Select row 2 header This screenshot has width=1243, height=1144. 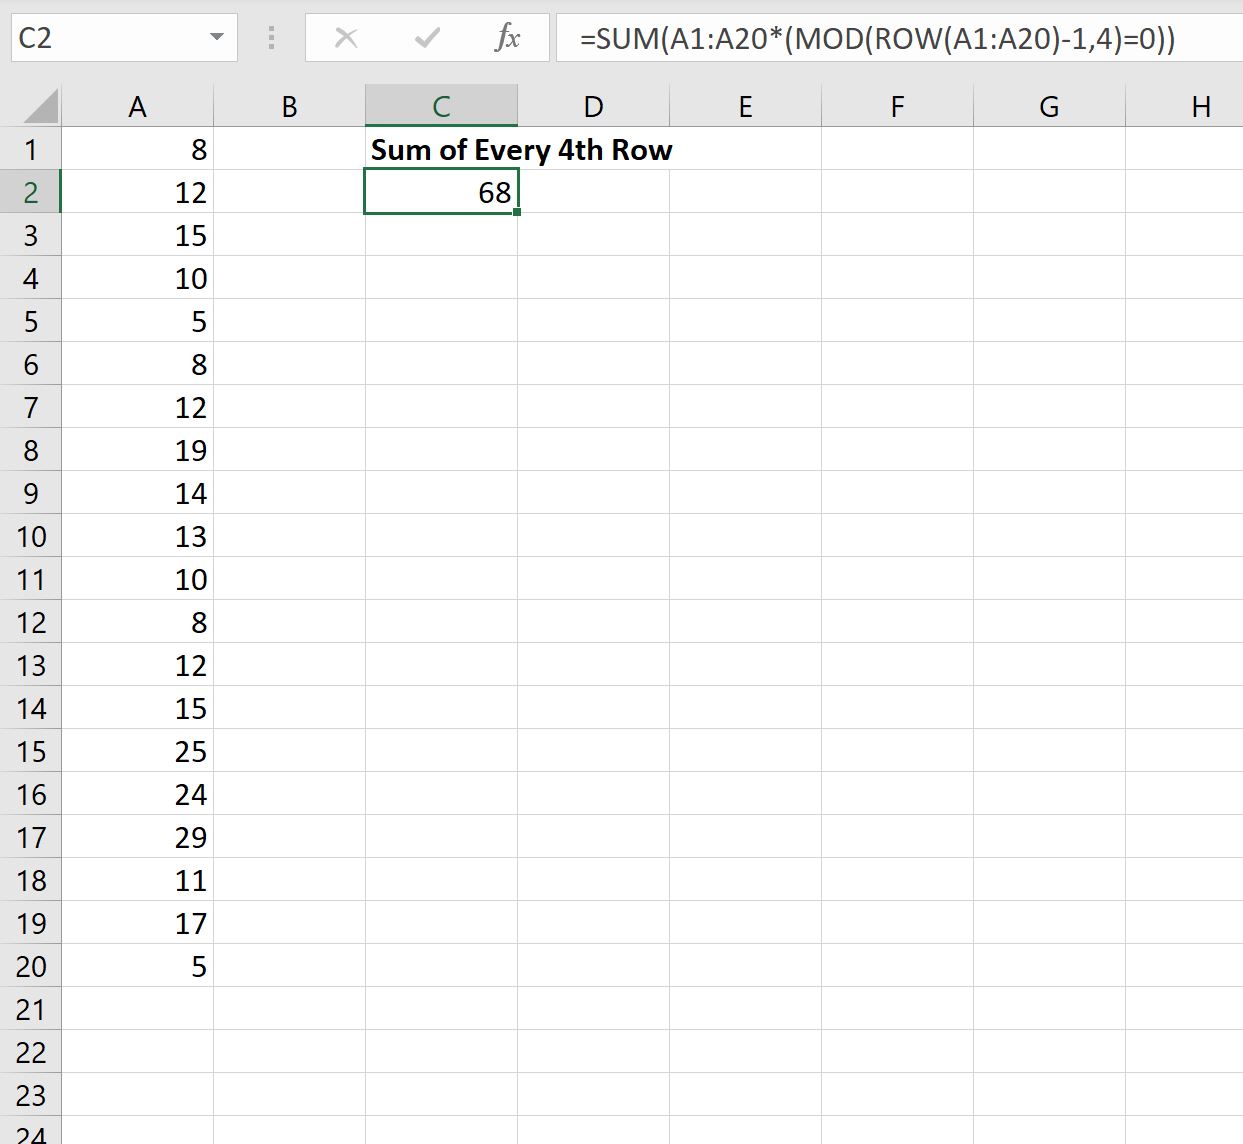click(x=30, y=192)
